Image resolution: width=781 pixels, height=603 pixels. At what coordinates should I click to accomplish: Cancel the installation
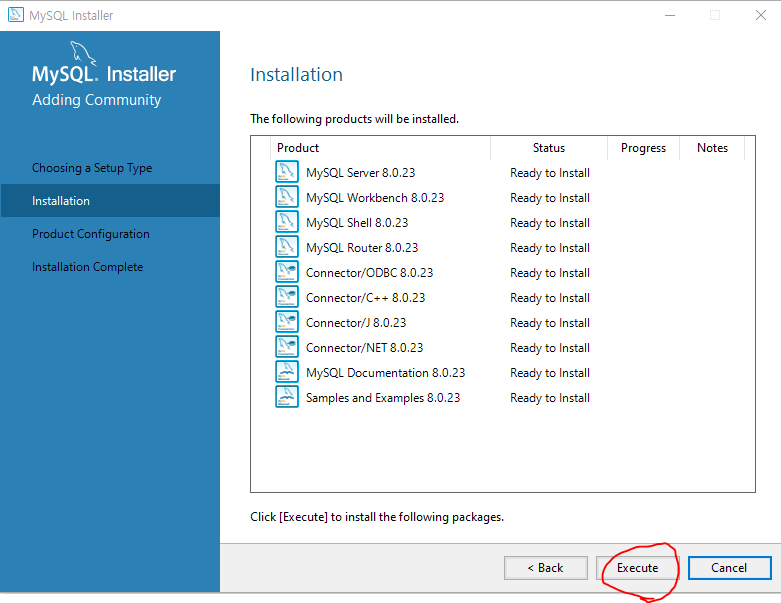click(729, 568)
